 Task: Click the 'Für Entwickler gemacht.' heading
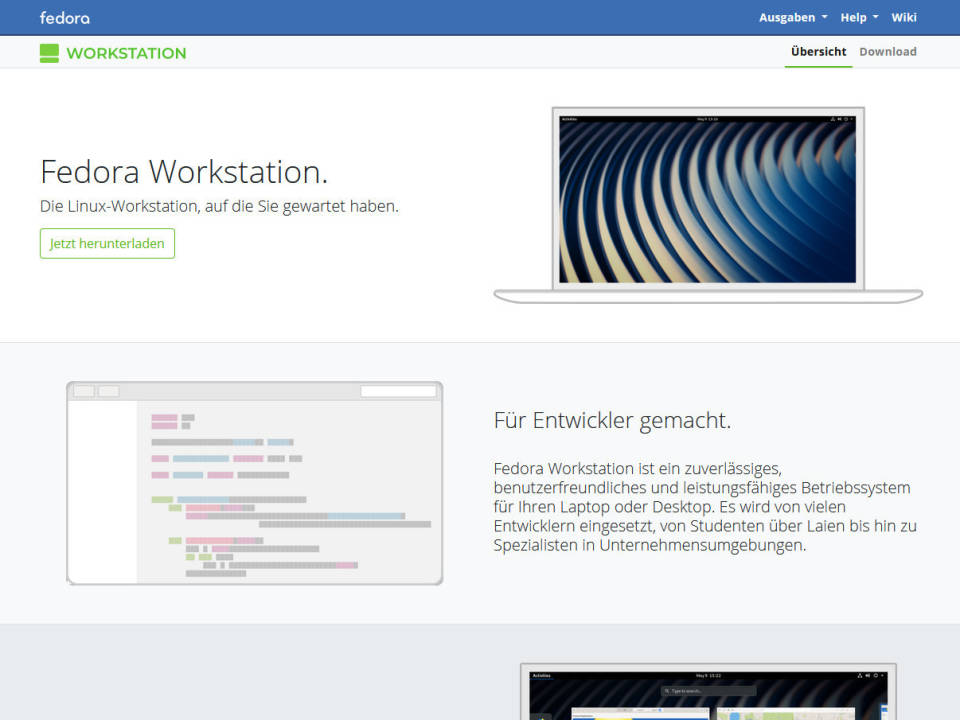pyautogui.click(x=612, y=421)
